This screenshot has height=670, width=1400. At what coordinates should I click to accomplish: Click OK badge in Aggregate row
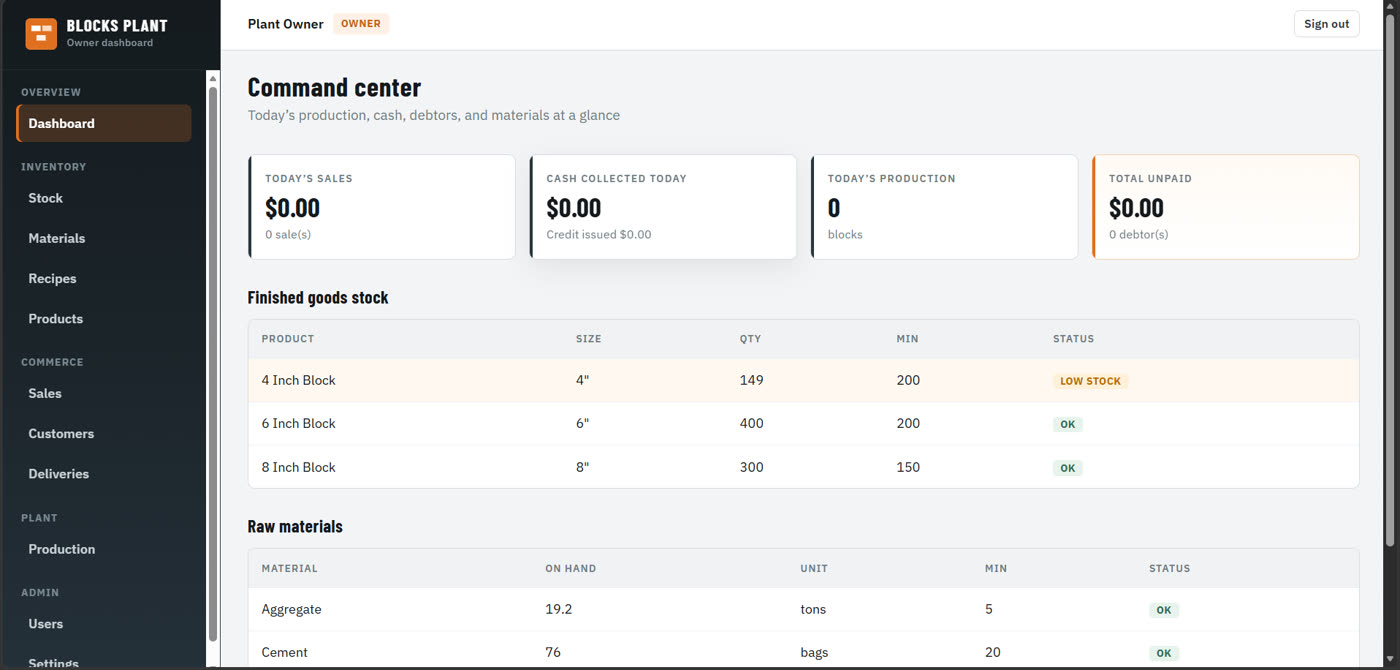click(1164, 610)
